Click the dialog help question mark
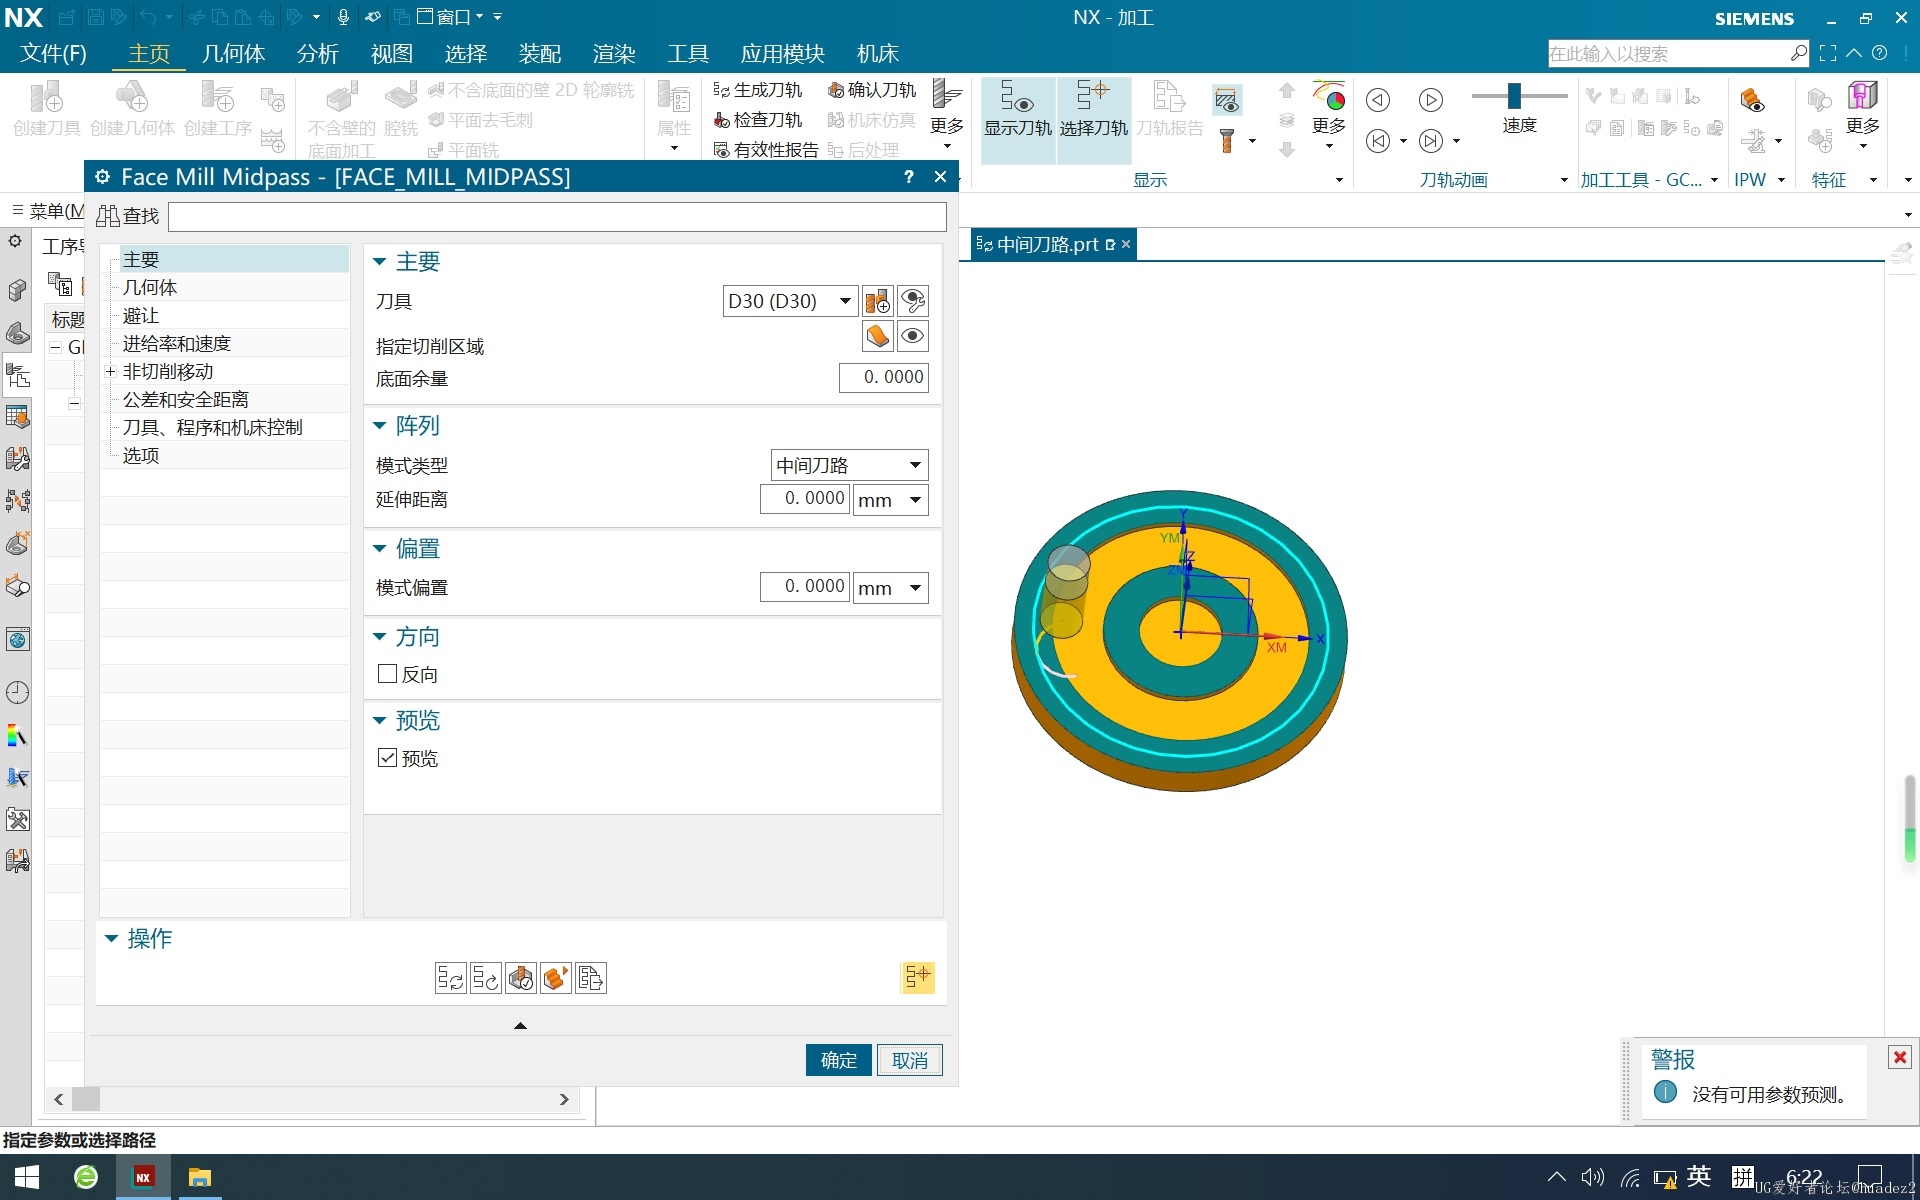This screenshot has width=1920, height=1200. point(908,177)
